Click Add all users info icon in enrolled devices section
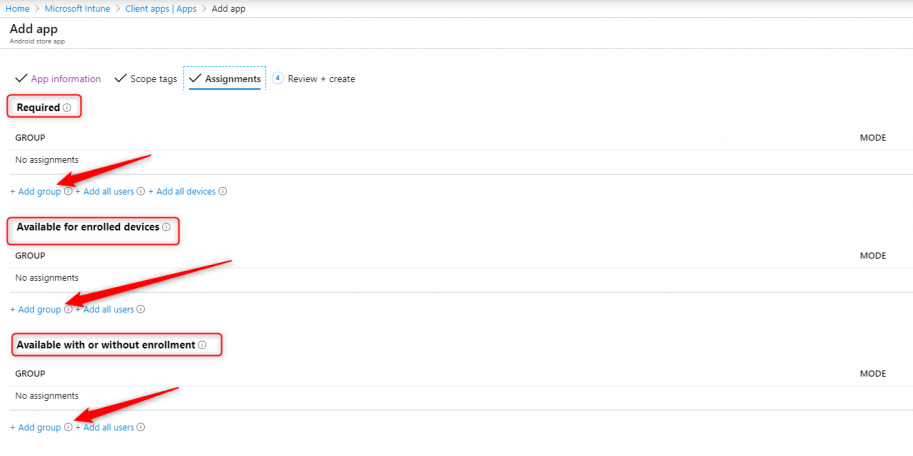Image resolution: width=913 pixels, height=456 pixels. pos(141,309)
